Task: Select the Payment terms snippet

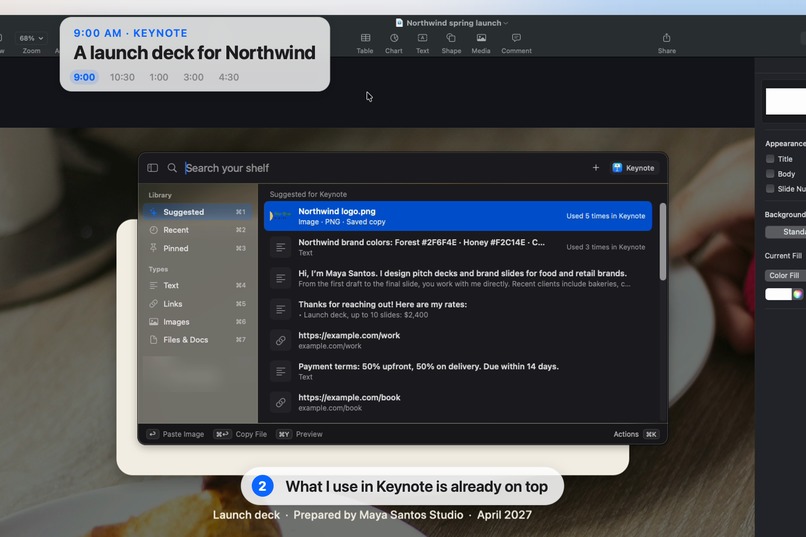Action: [457, 371]
